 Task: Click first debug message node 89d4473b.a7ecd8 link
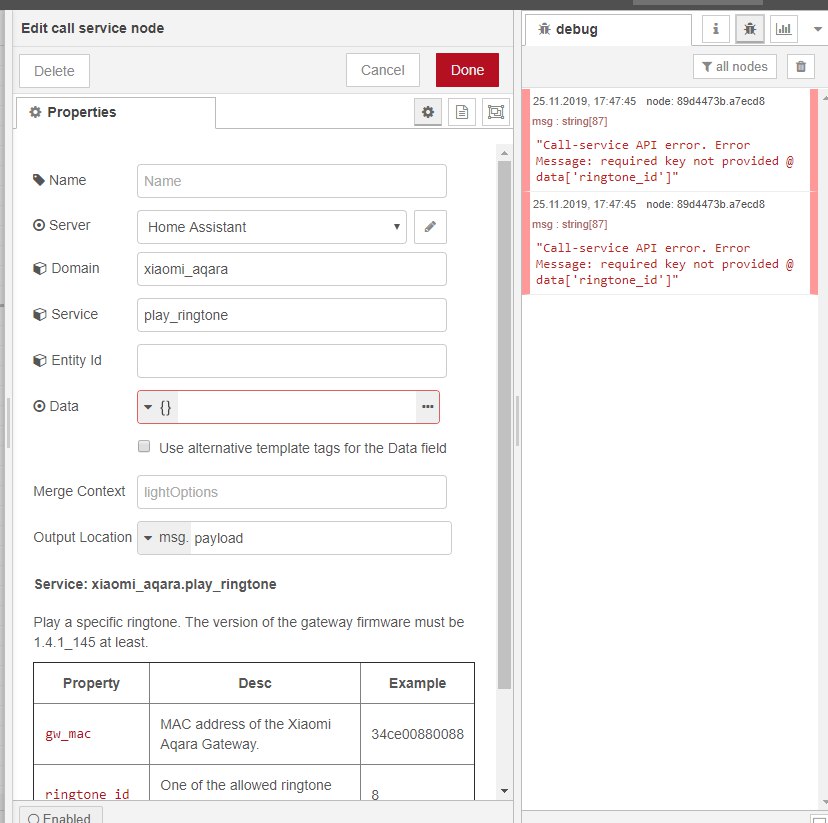(x=705, y=101)
